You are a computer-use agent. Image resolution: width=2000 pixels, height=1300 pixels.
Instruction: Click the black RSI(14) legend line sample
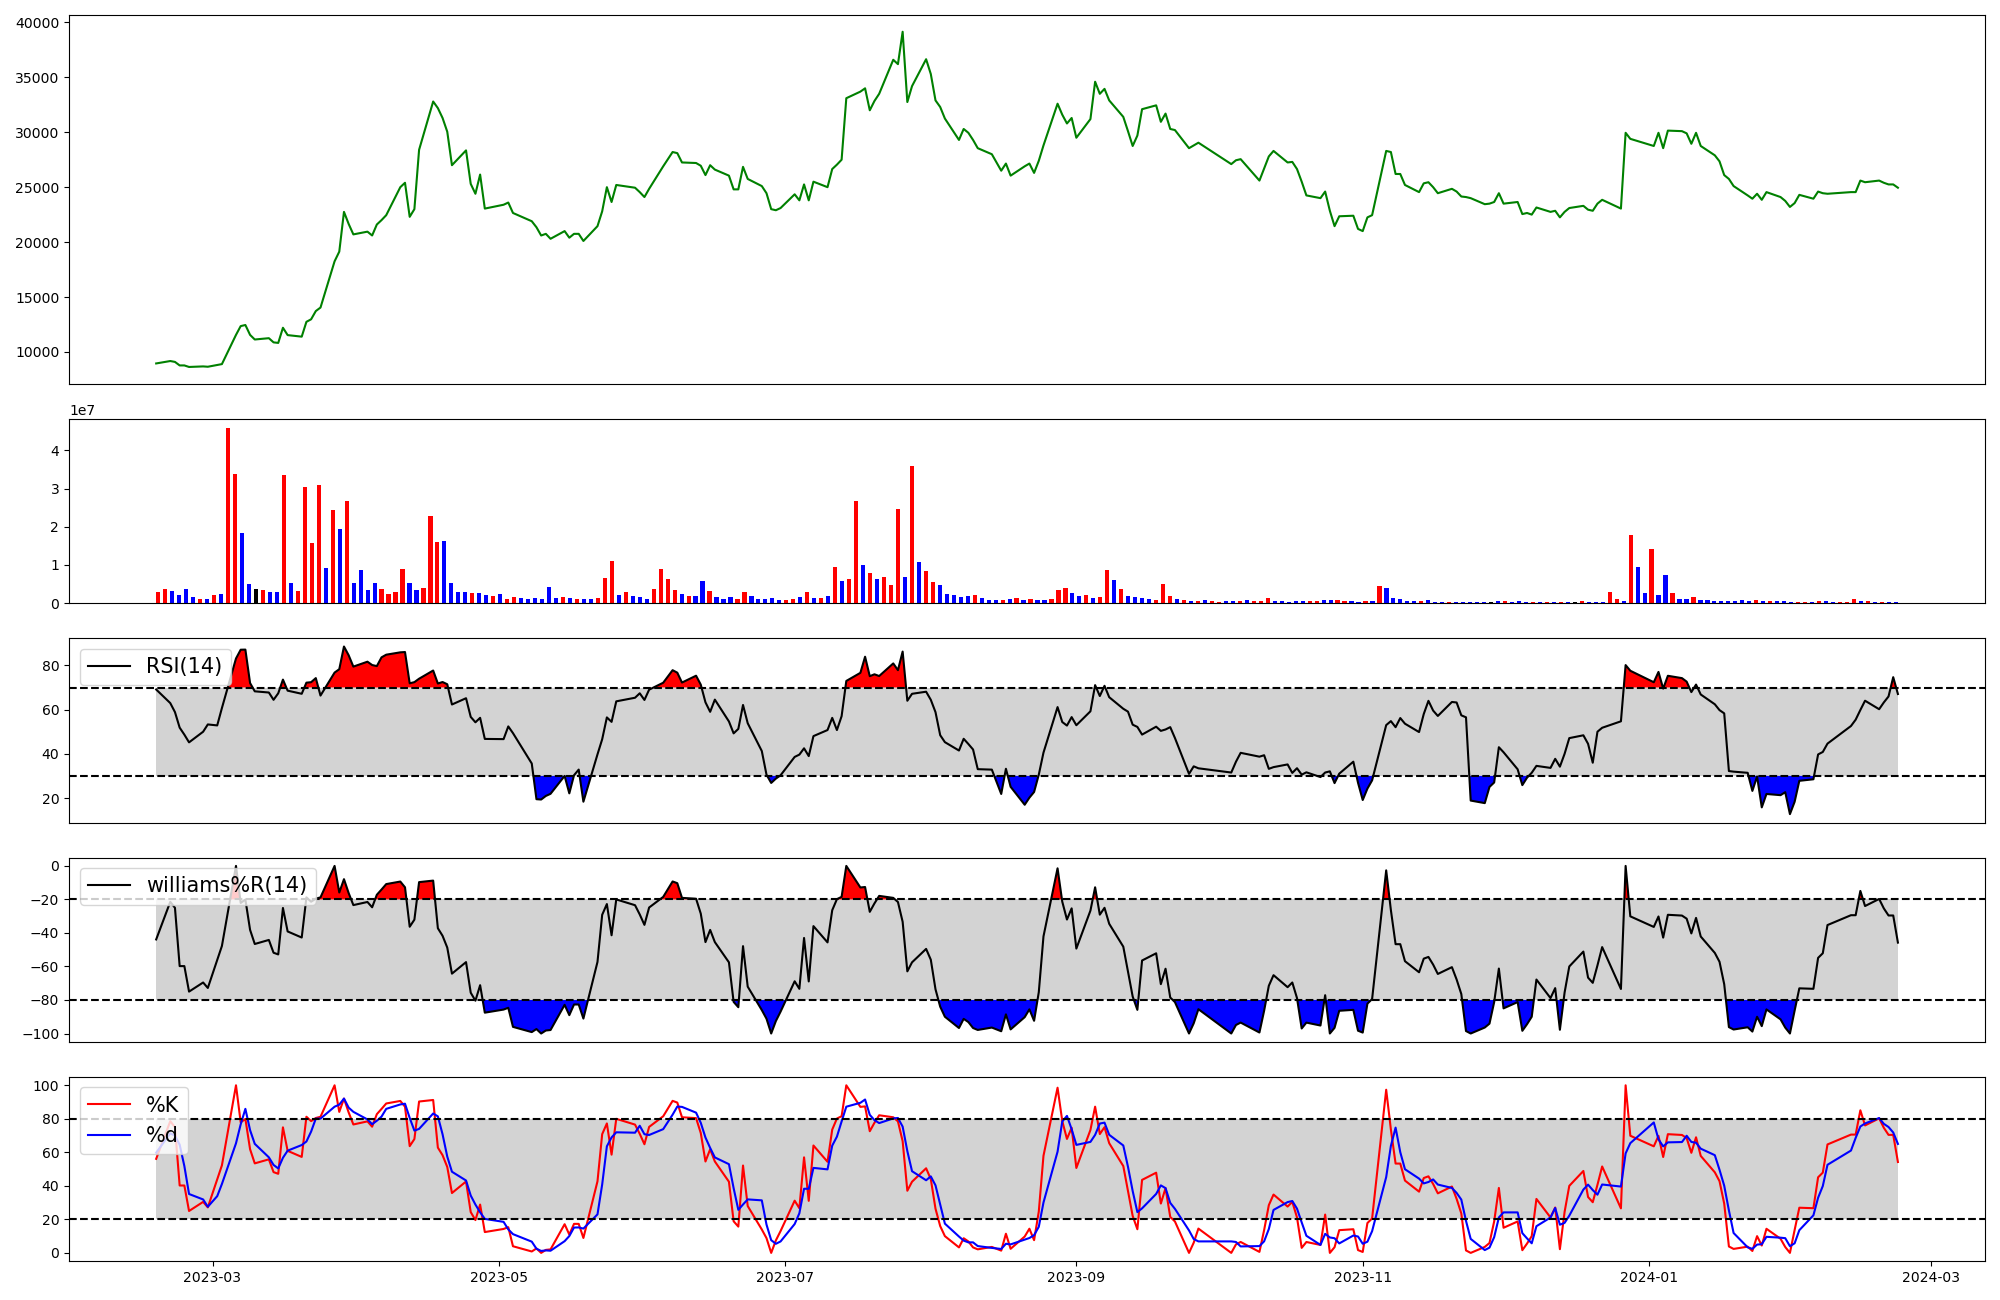110,666
